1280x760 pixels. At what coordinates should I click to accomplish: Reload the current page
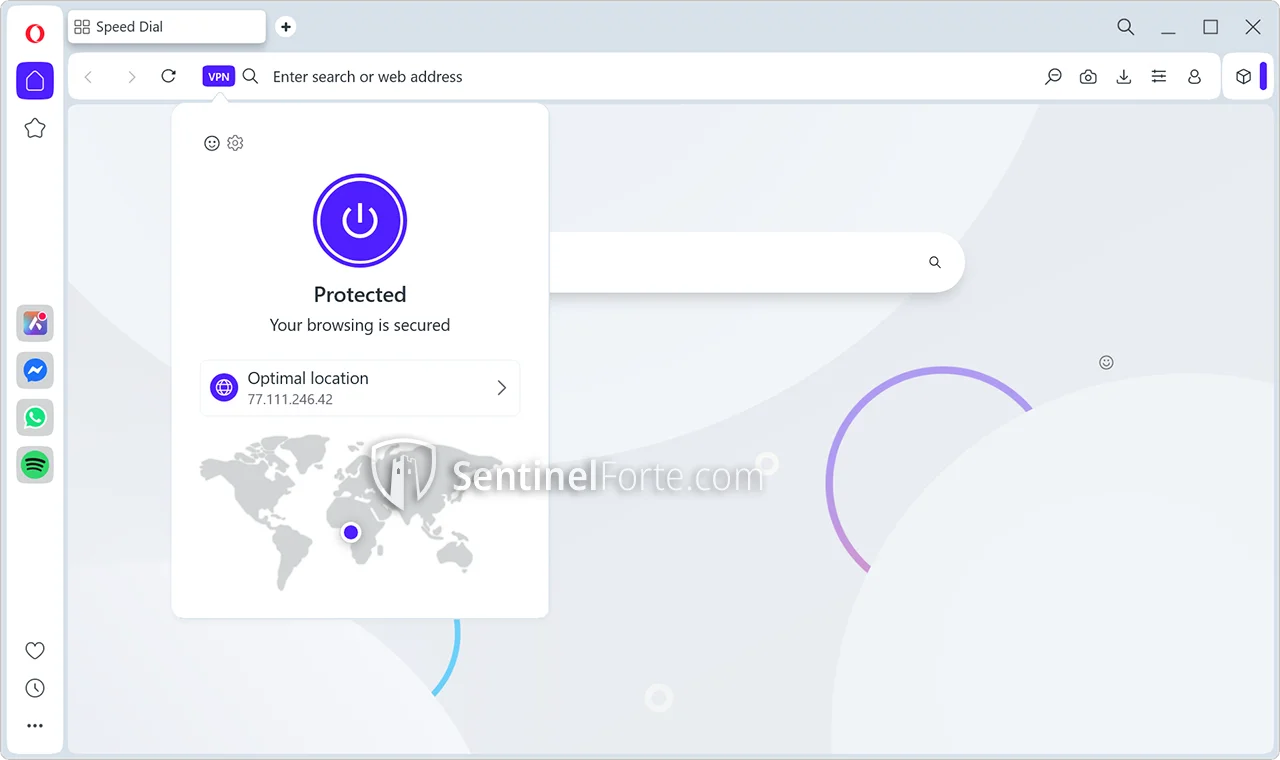click(x=169, y=76)
